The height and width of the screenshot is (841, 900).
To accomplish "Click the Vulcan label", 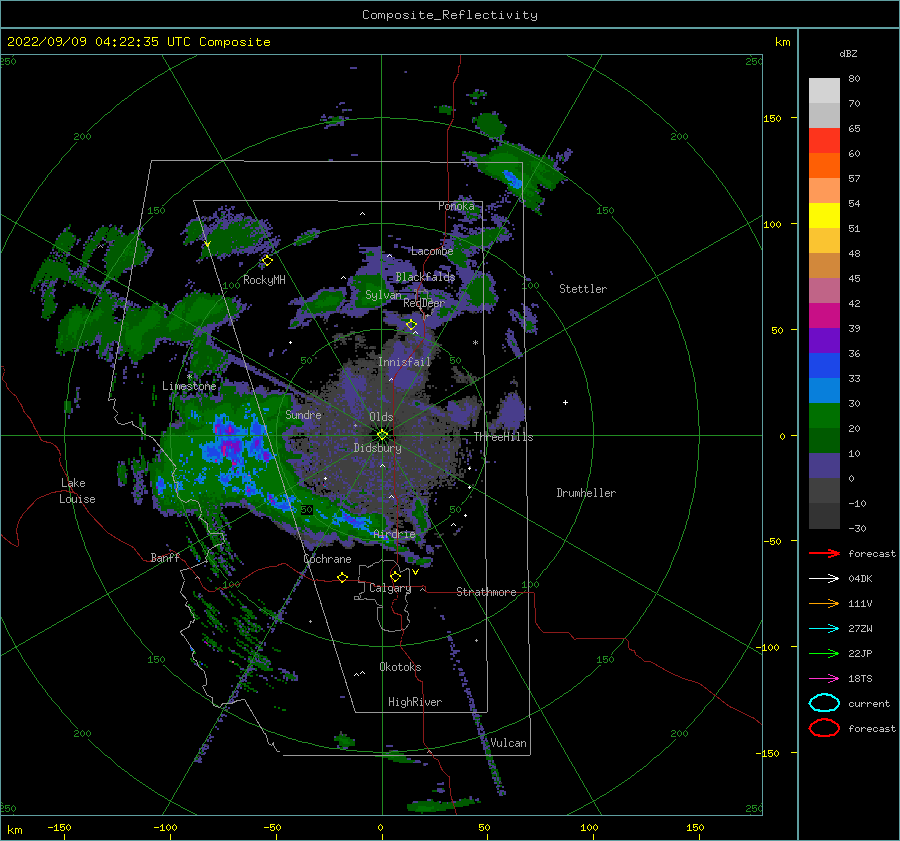I will pos(509,743).
